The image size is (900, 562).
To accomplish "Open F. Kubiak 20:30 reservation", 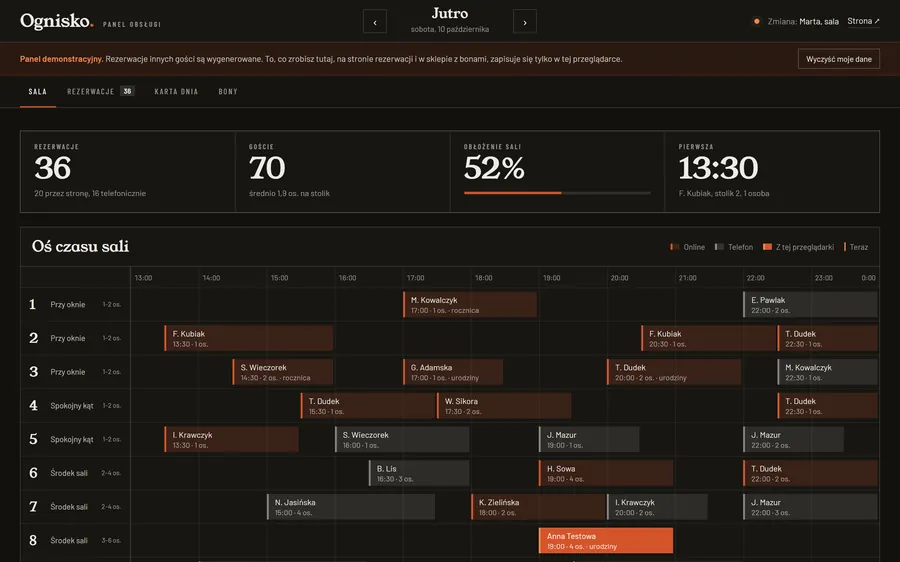I will pyautogui.click(x=708, y=338).
